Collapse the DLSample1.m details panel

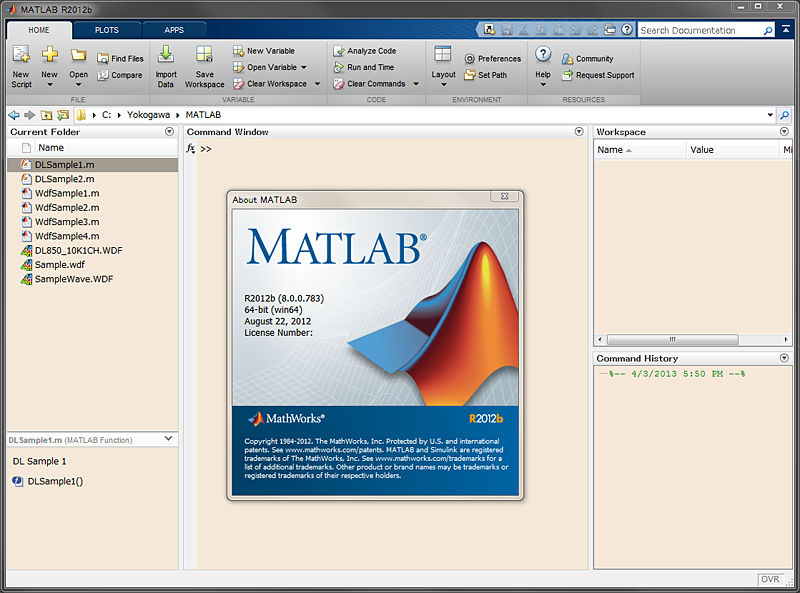[168, 438]
